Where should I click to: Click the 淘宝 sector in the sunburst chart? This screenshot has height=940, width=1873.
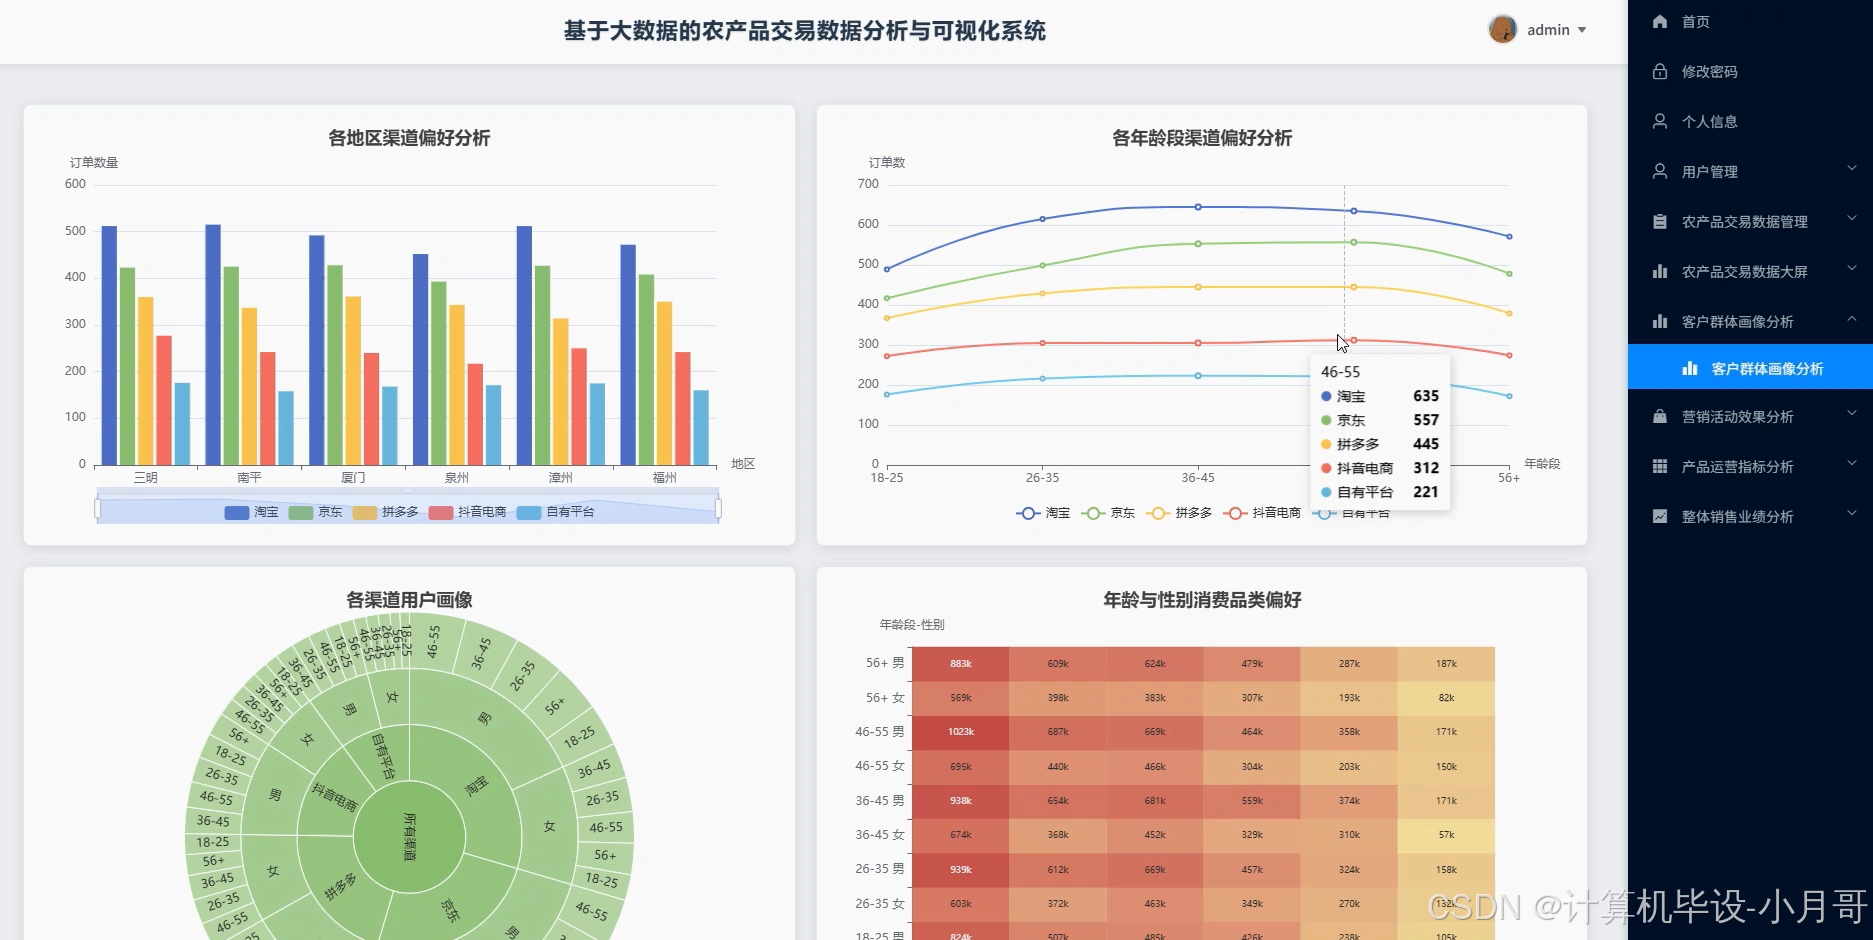point(477,786)
